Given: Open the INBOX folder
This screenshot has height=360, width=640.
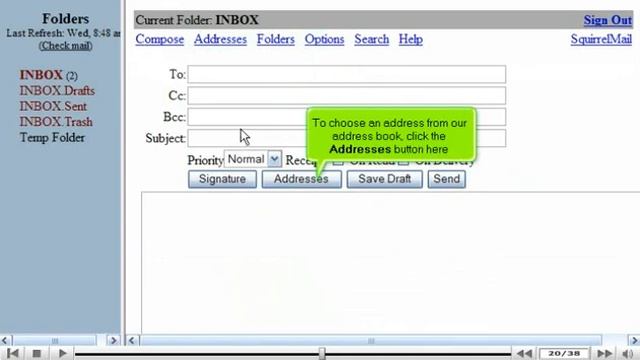Looking at the screenshot, I should click(x=41, y=75).
